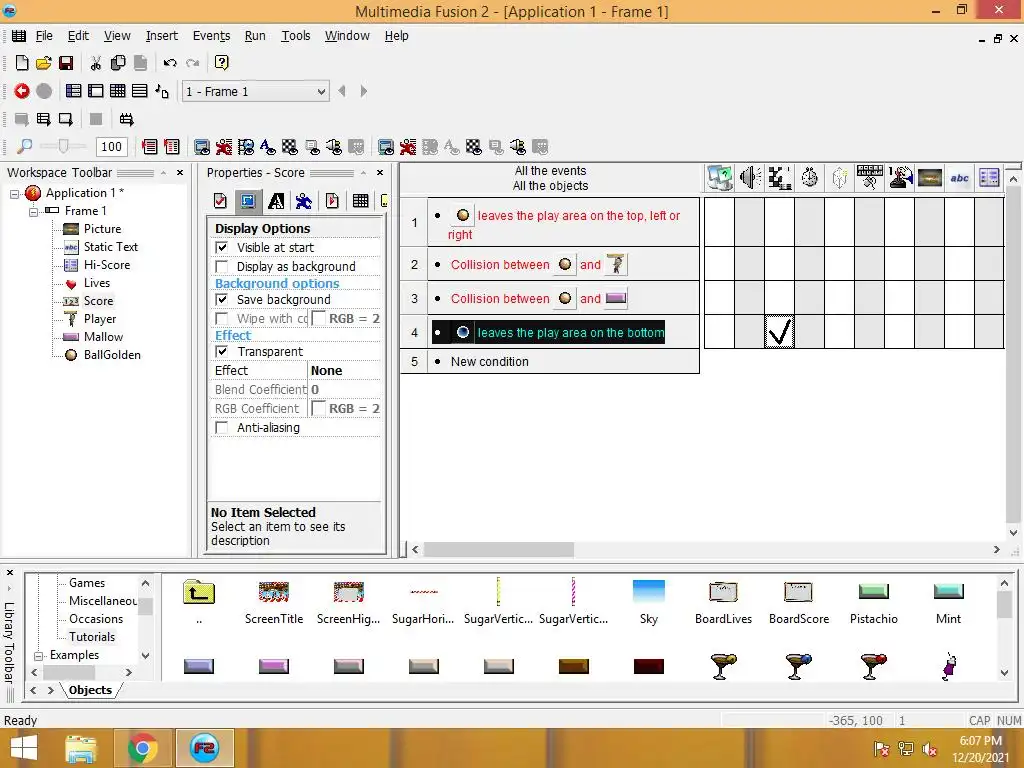The width and height of the screenshot is (1024, 768).
Task: Click the Player 1 joystick column icon
Action: click(900, 178)
